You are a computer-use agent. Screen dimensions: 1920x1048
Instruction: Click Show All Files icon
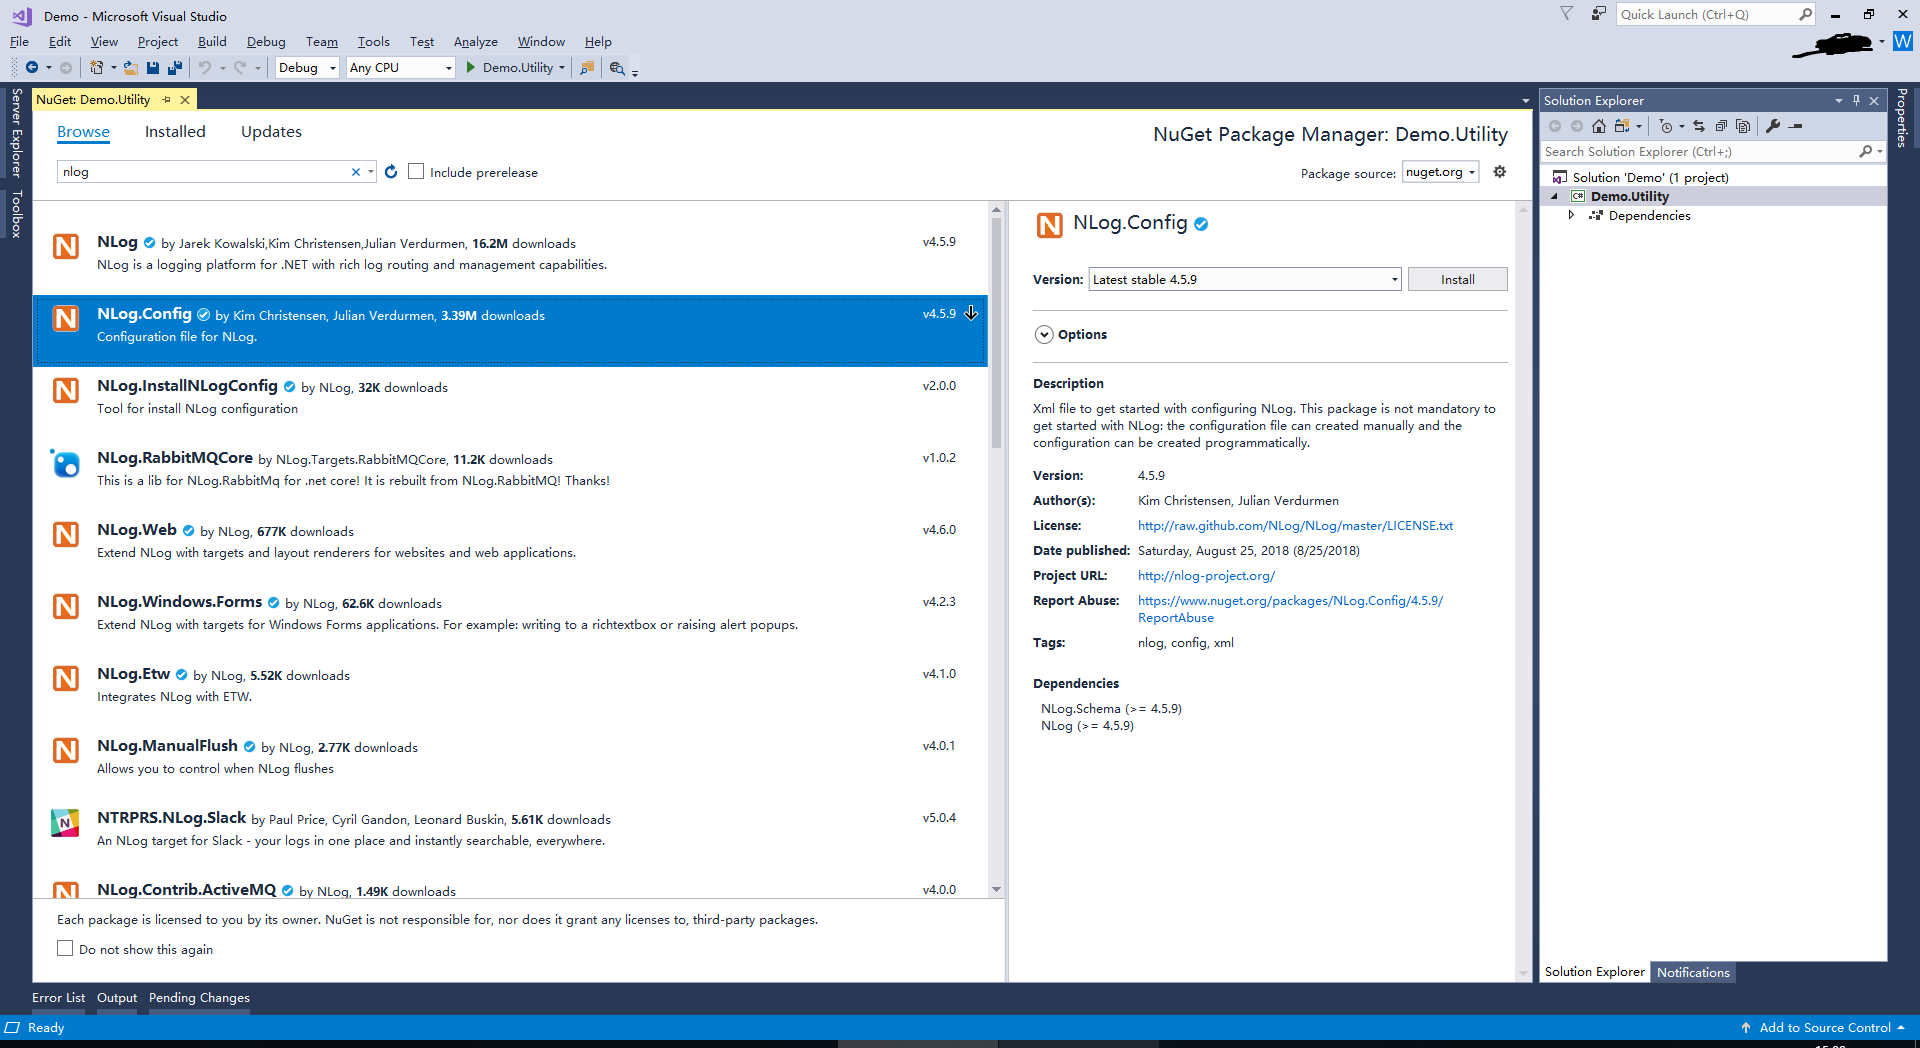(1743, 126)
